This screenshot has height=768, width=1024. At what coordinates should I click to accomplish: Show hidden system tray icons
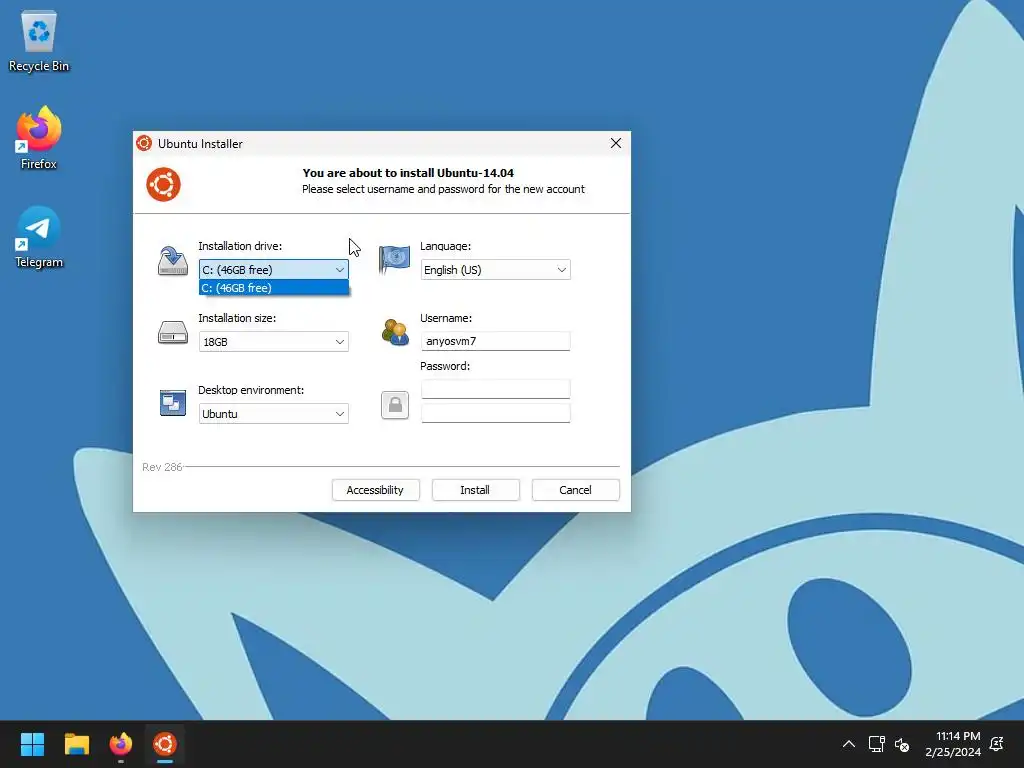848,744
